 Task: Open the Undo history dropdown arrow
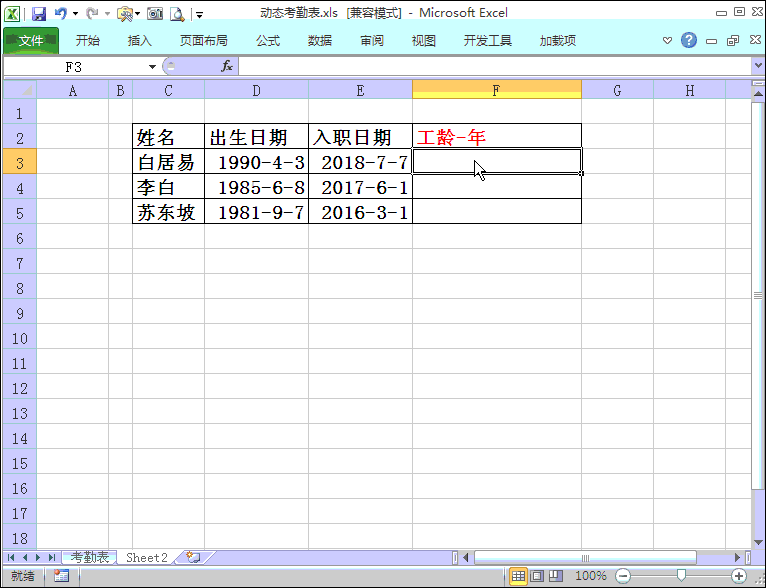point(75,14)
